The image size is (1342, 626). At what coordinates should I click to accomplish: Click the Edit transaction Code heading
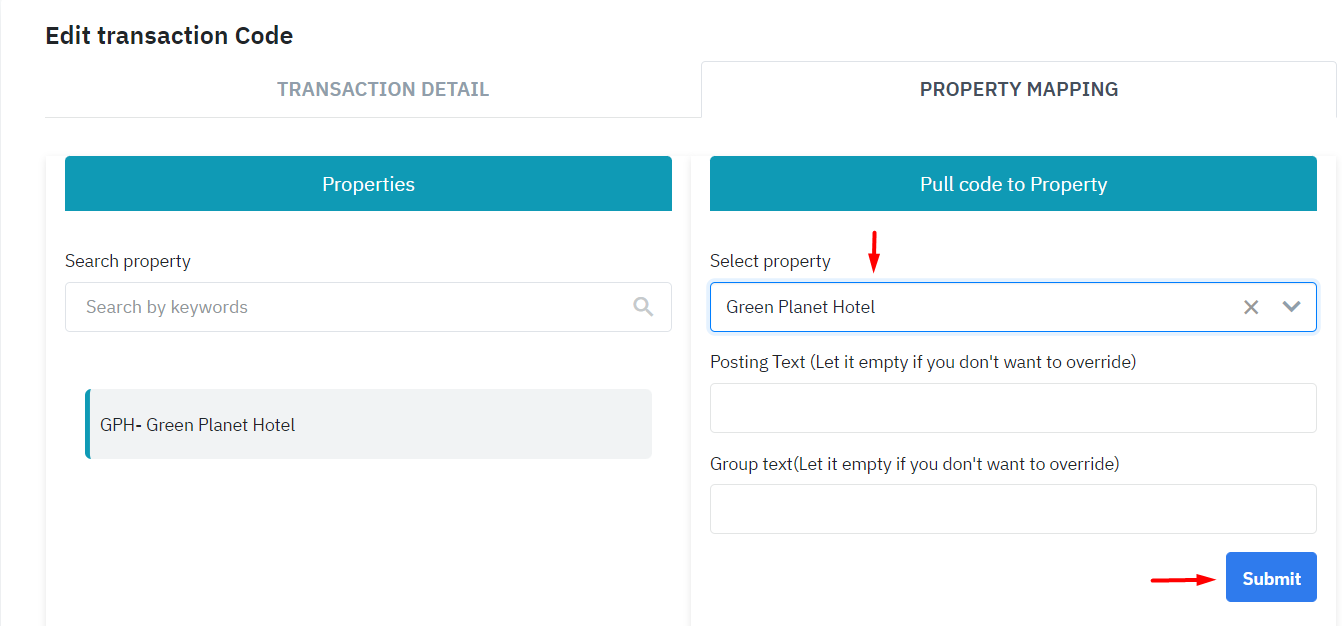tap(169, 36)
